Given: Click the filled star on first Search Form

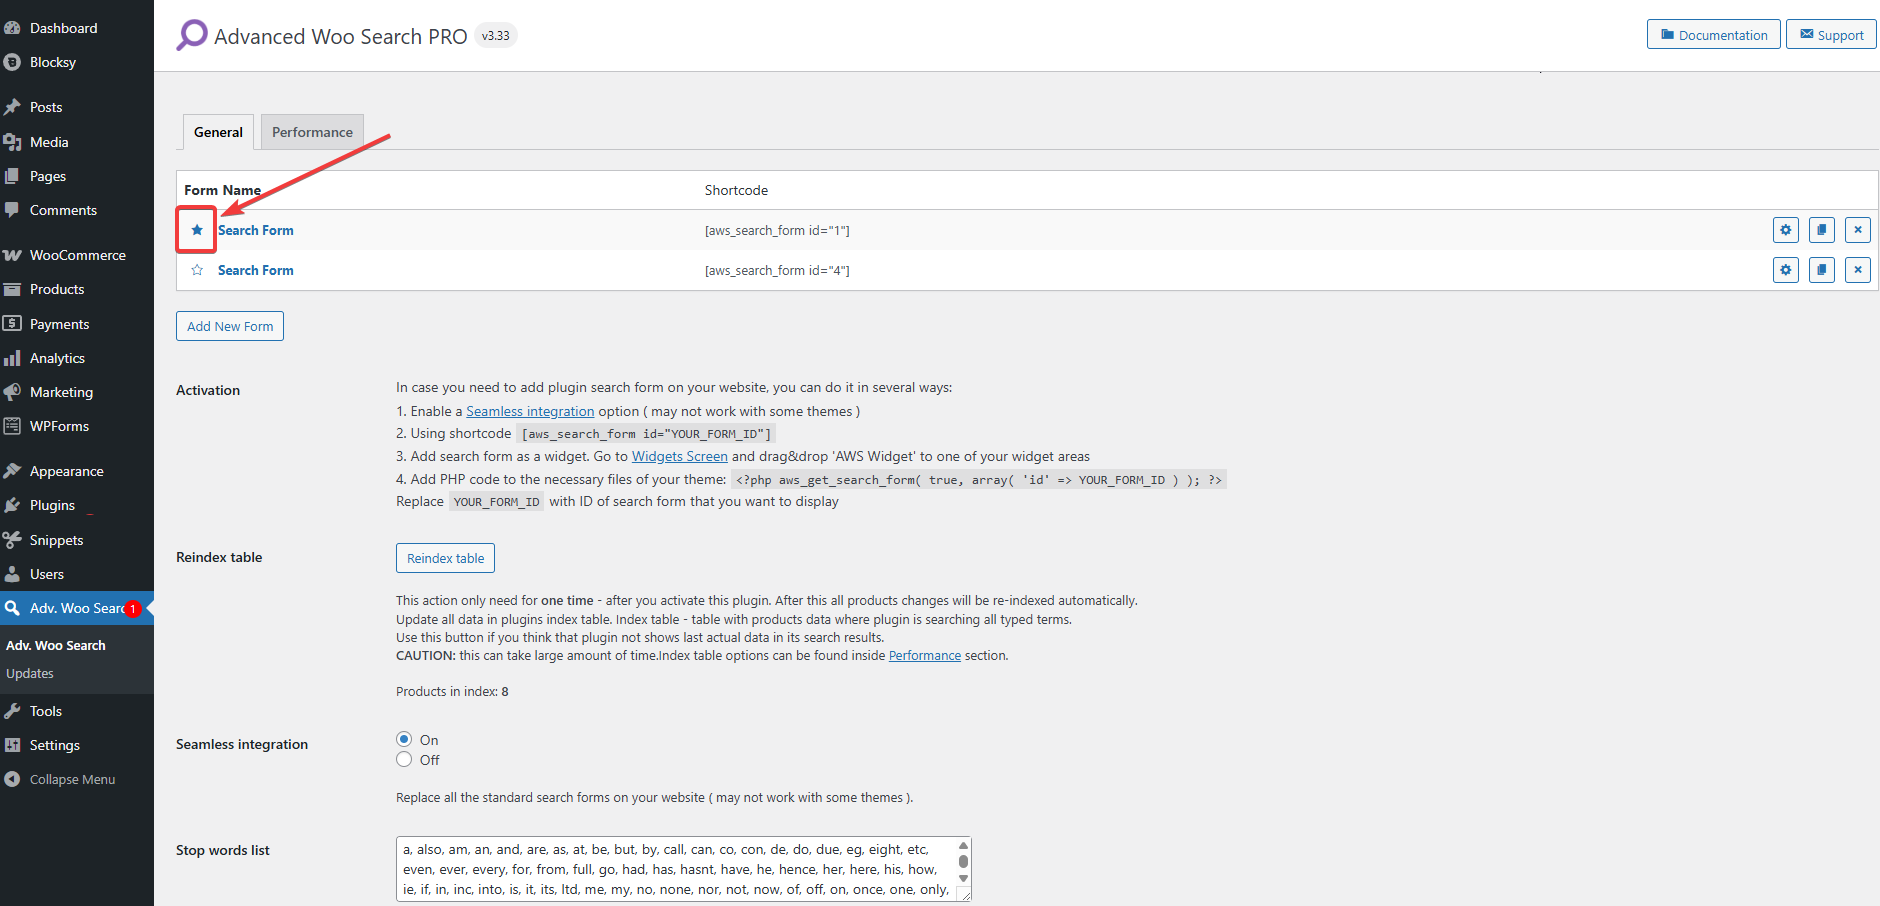Looking at the screenshot, I should [197, 230].
